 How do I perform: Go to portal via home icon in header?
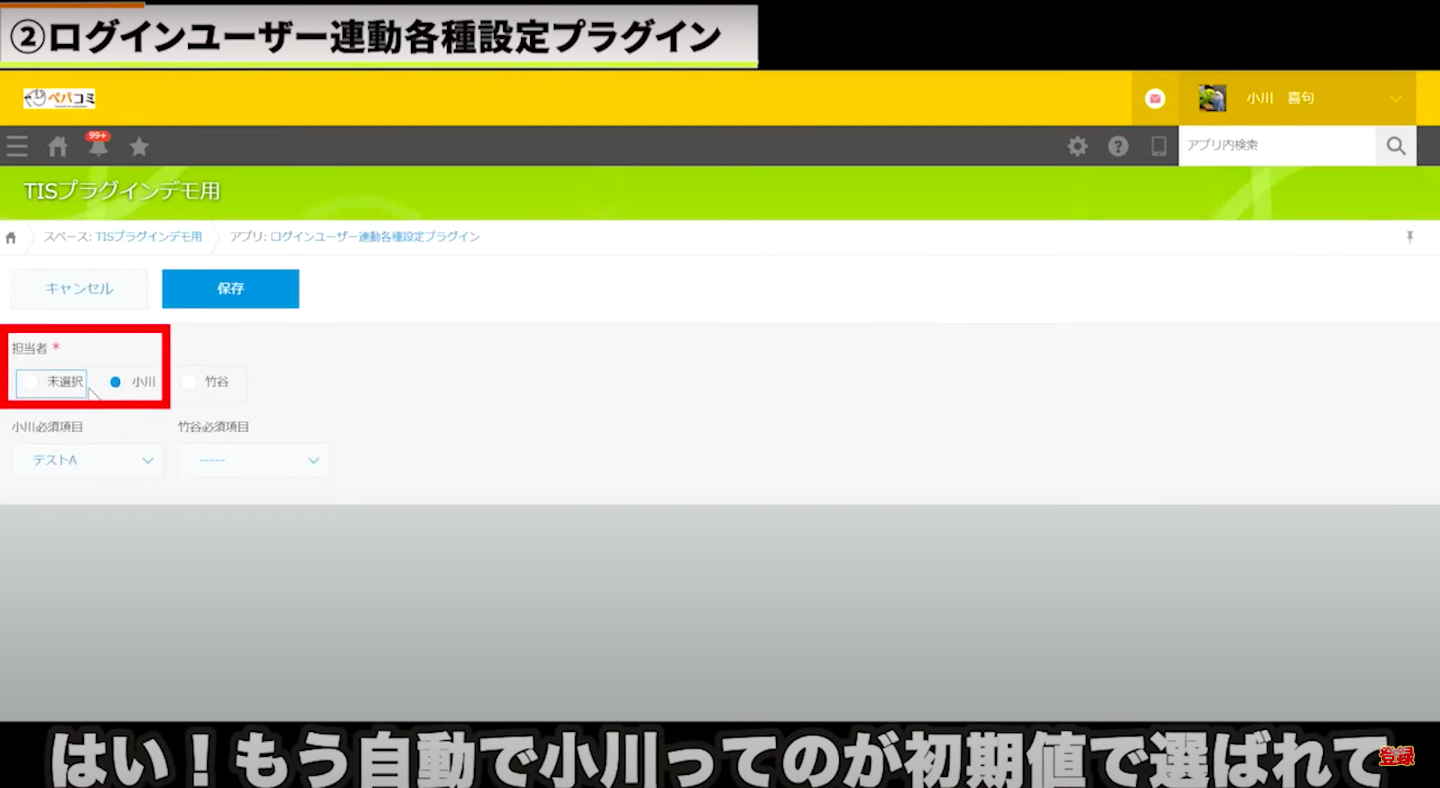[58, 147]
